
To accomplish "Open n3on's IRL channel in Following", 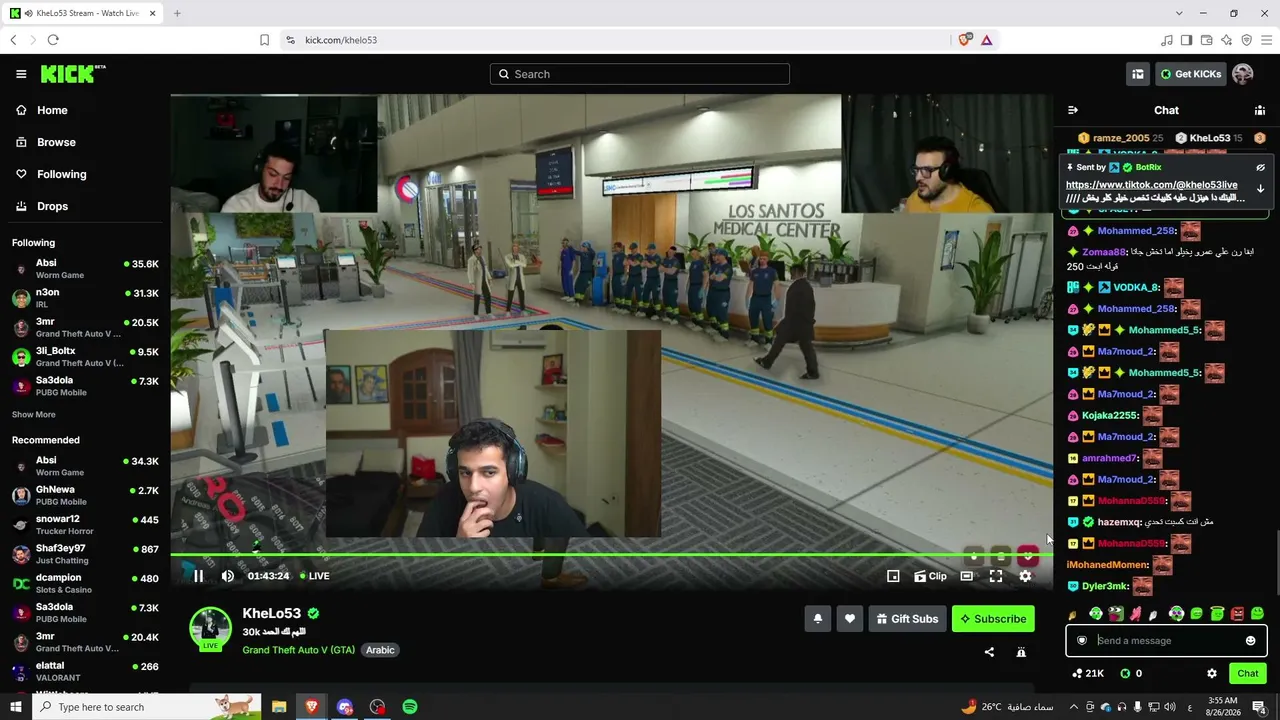I will click(85, 298).
